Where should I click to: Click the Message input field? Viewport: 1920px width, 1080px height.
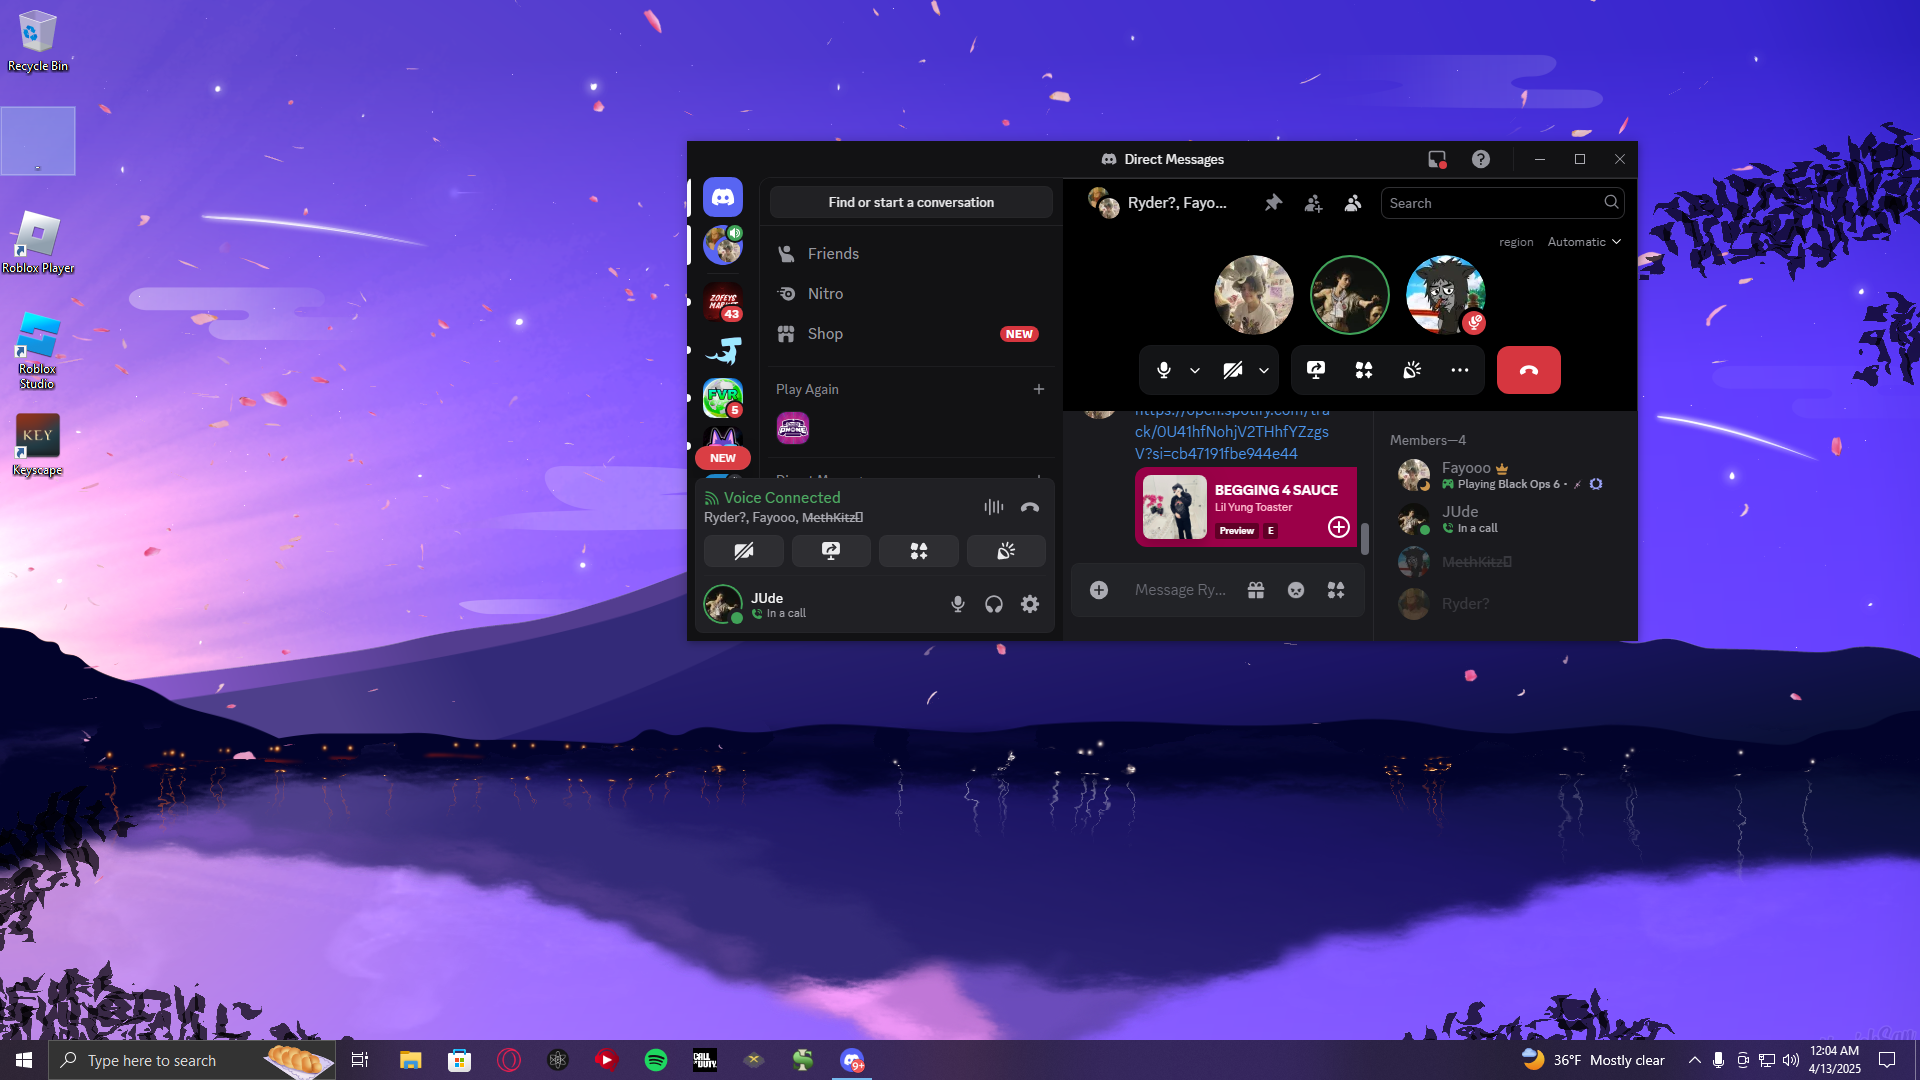1180,590
